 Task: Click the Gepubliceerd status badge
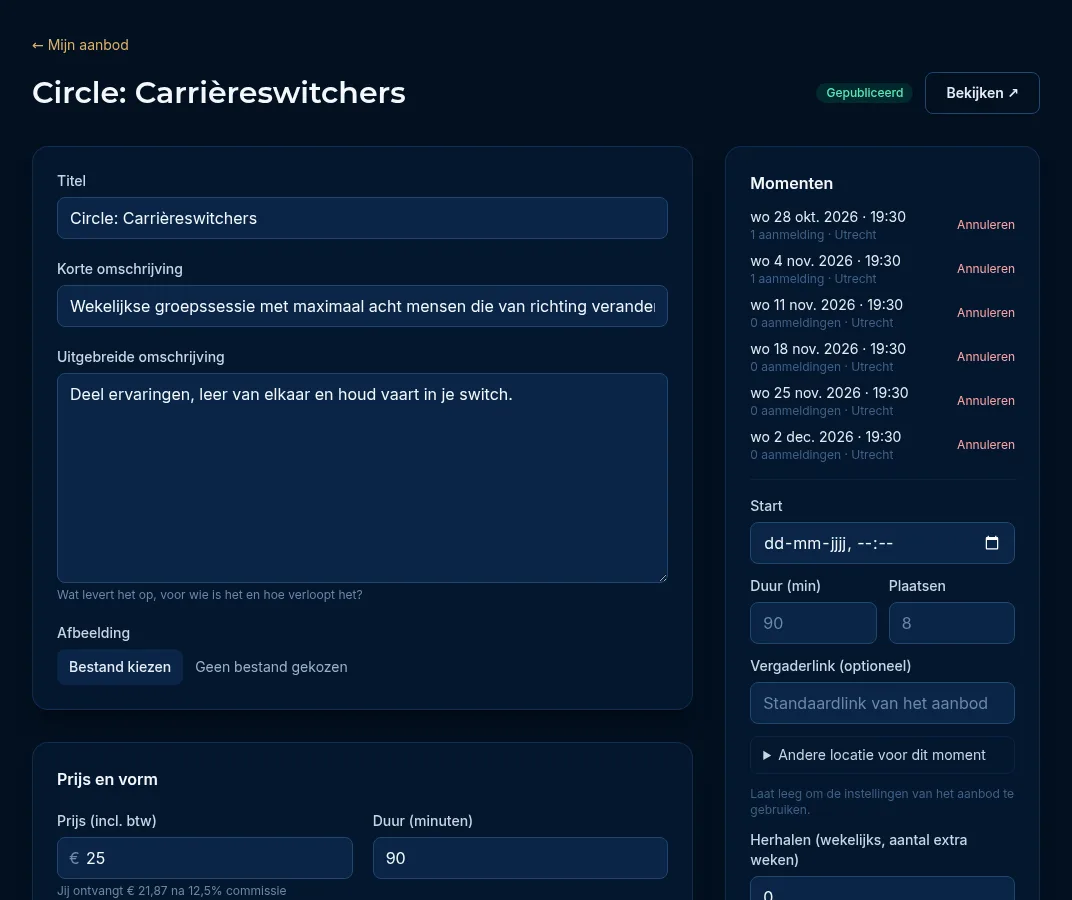[864, 93]
